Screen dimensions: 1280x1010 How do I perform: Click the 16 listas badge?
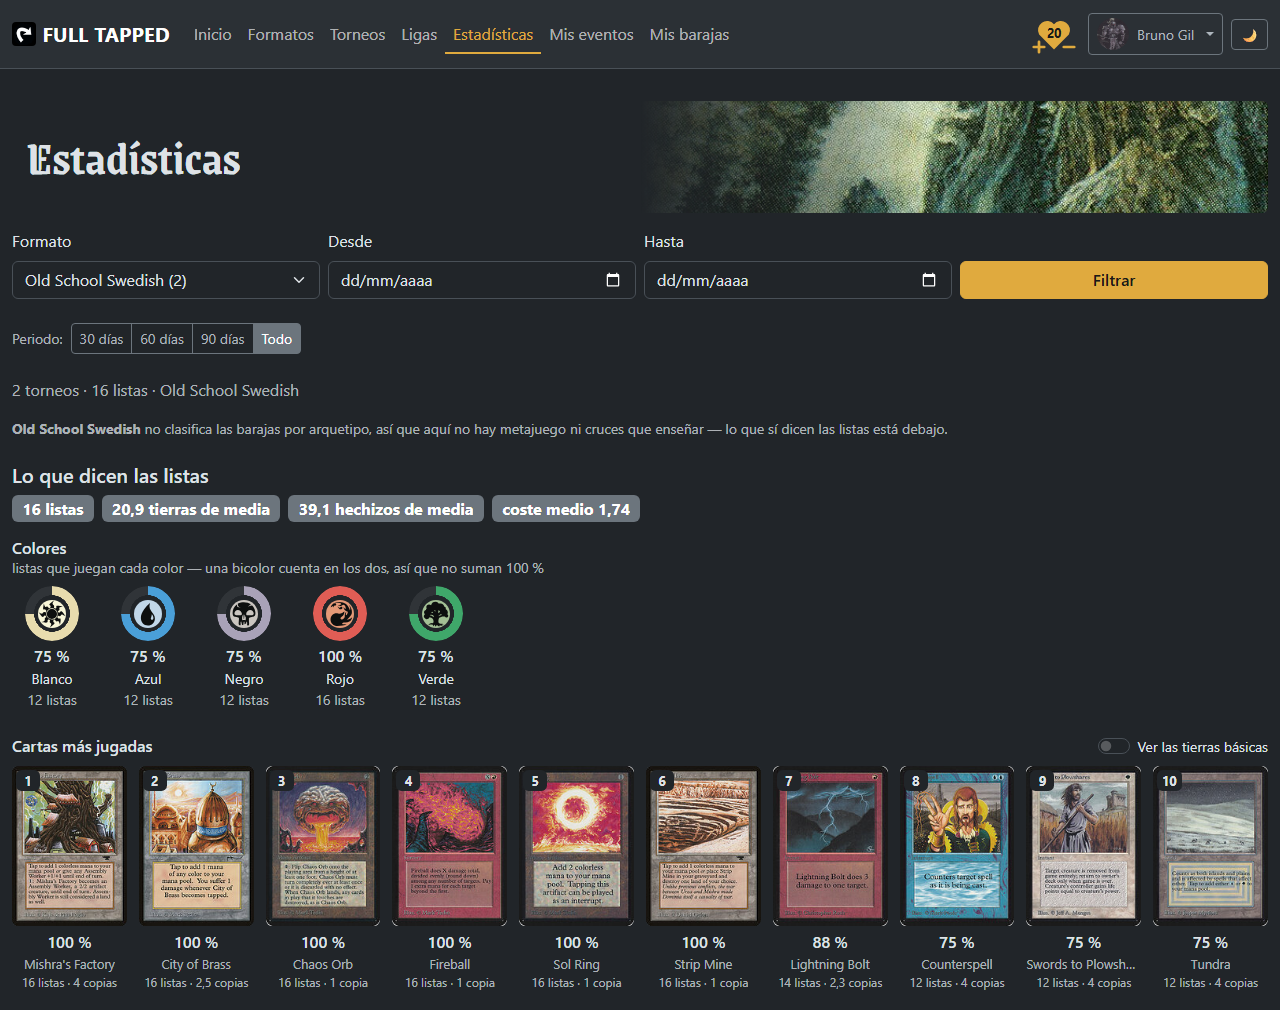click(x=53, y=509)
